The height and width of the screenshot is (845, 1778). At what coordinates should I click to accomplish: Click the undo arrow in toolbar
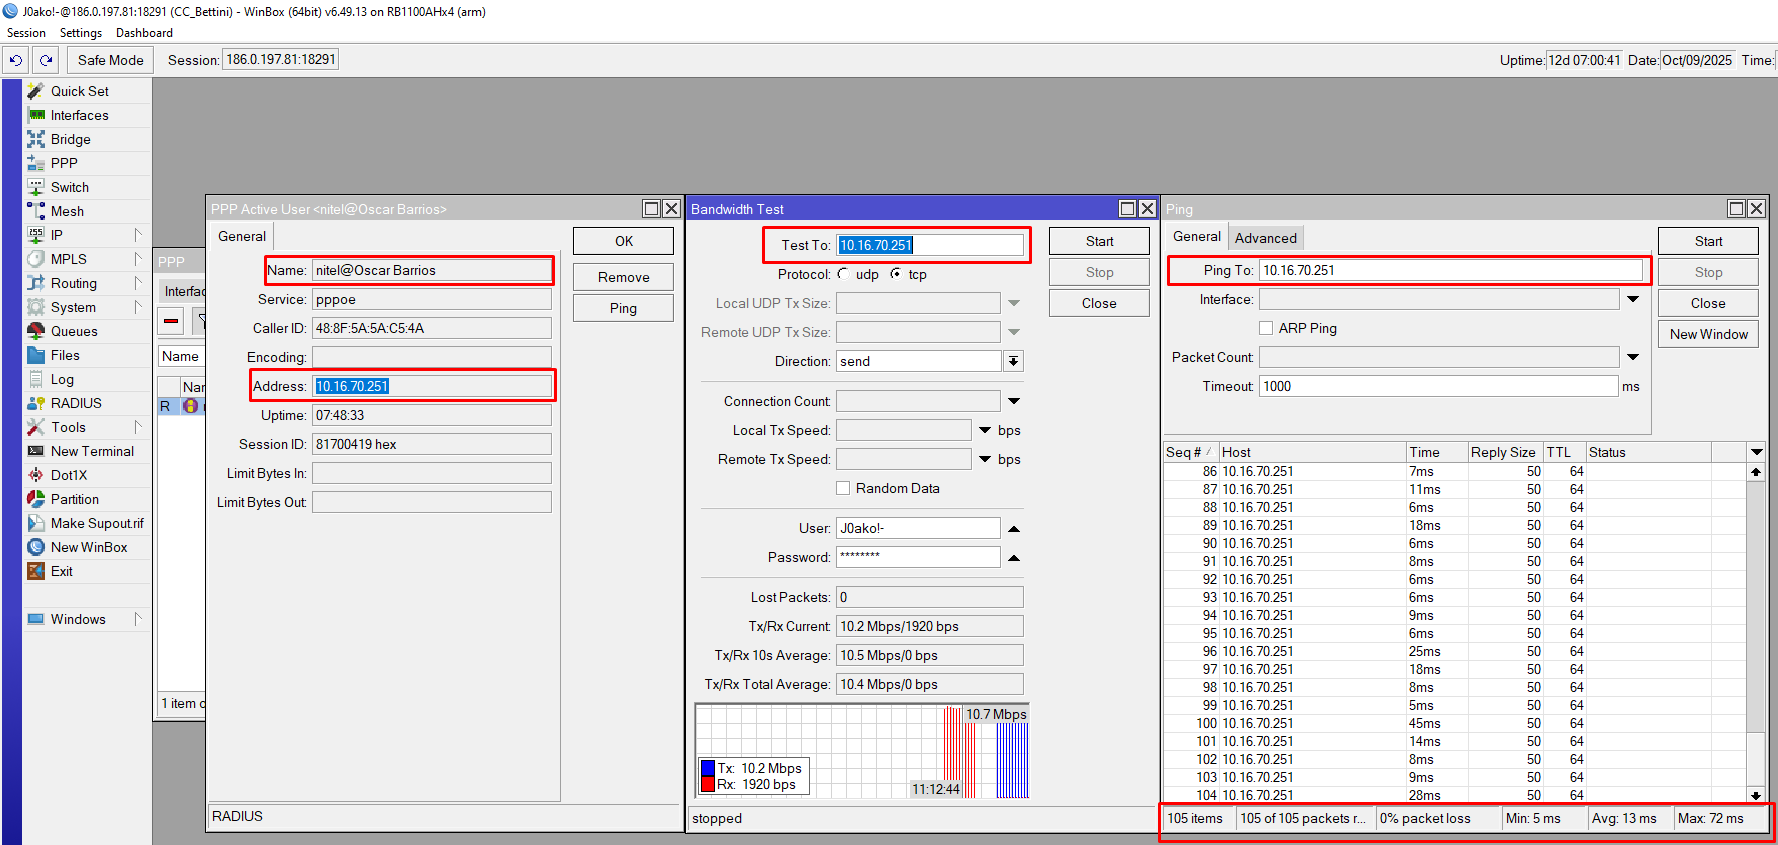[16, 60]
